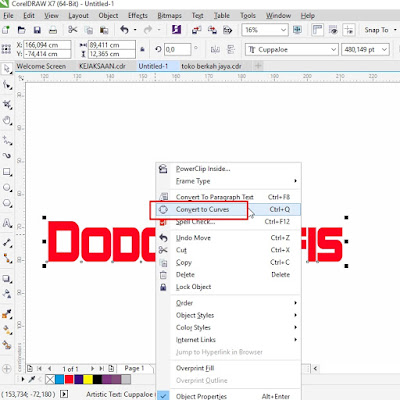Select the Crop tool
Screen dimensions: 400x400
point(7,104)
